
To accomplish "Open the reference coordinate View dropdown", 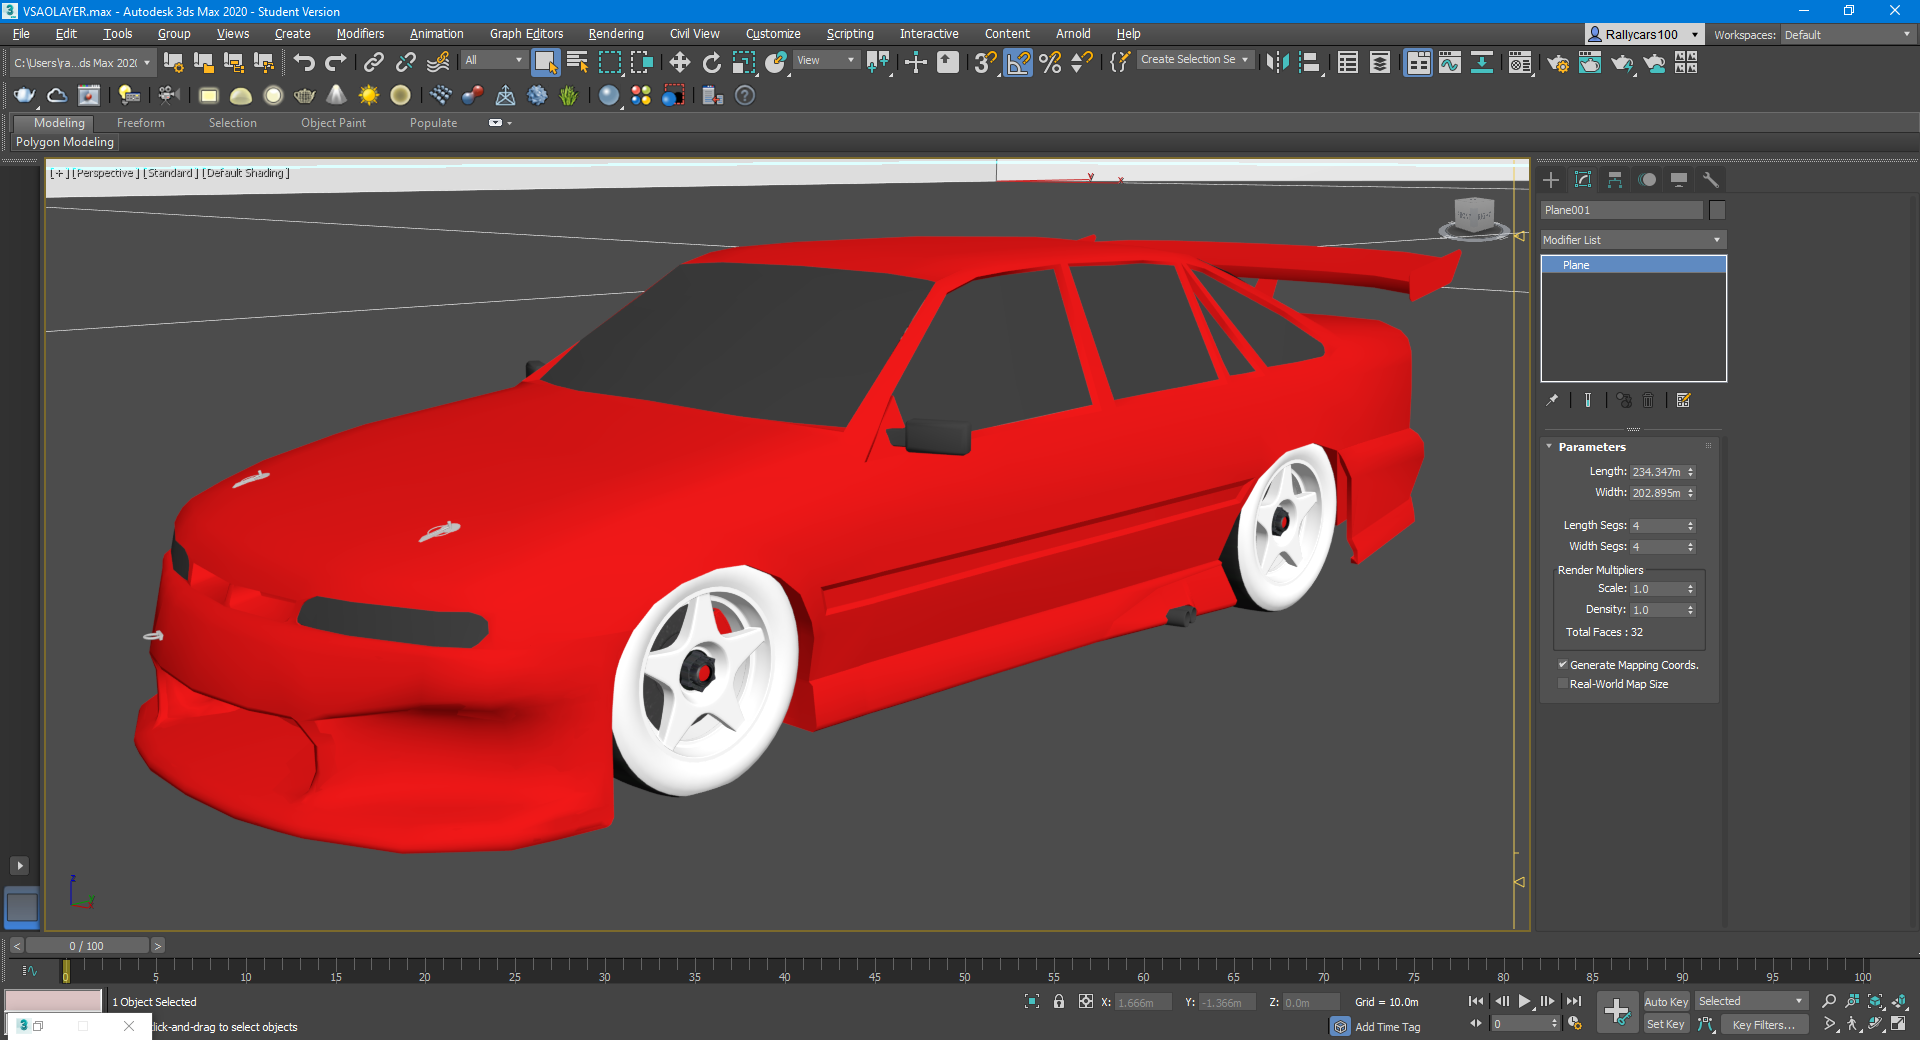I will pyautogui.click(x=826, y=60).
